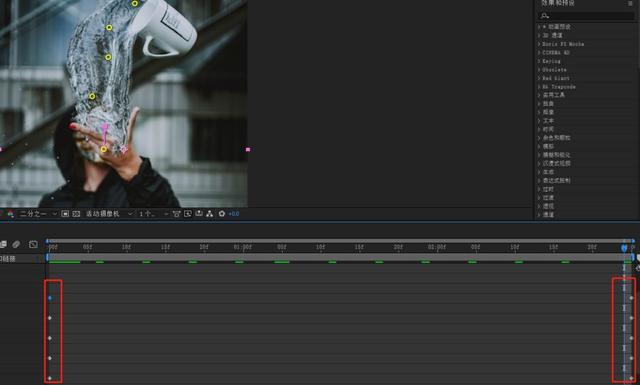Reset exposure with the aperture icon

pos(222,214)
